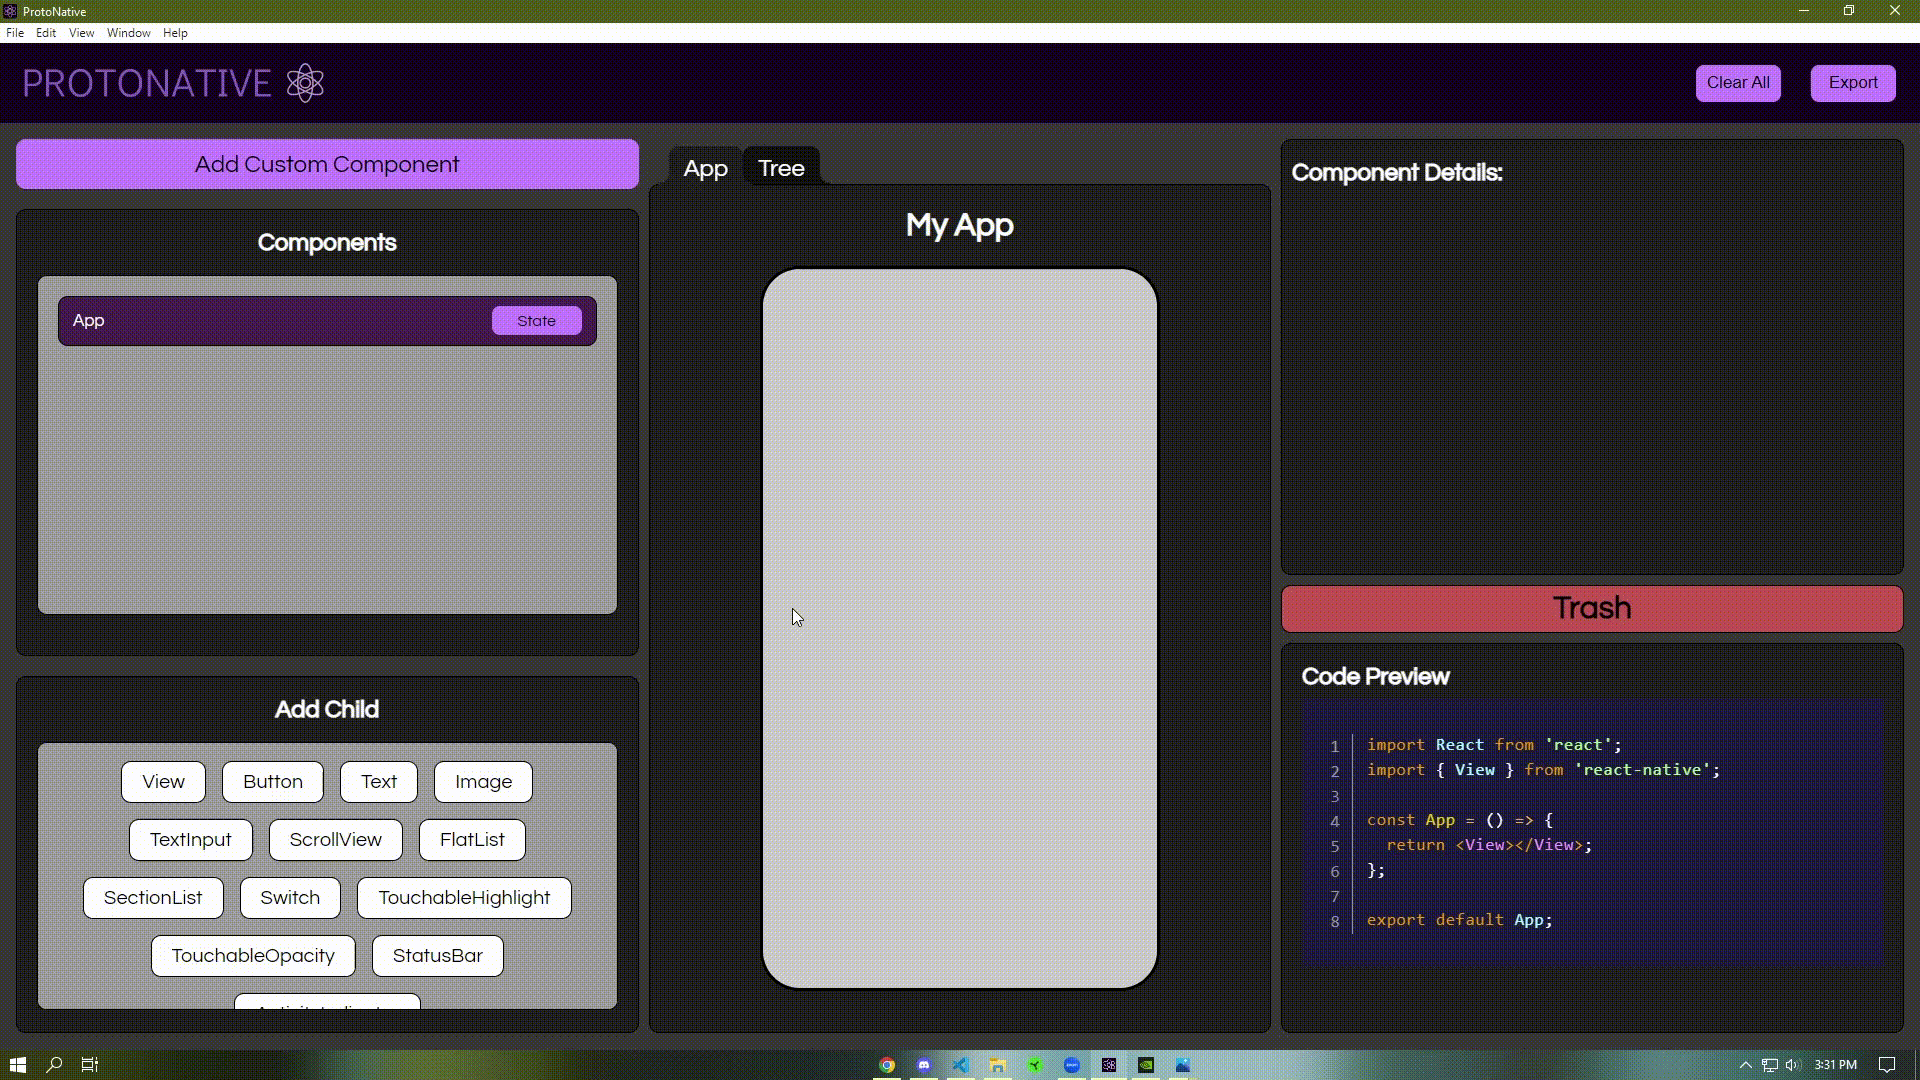Image resolution: width=1920 pixels, height=1080 pixels.
Task: Select the Image child component
Action: pos(483,781)
